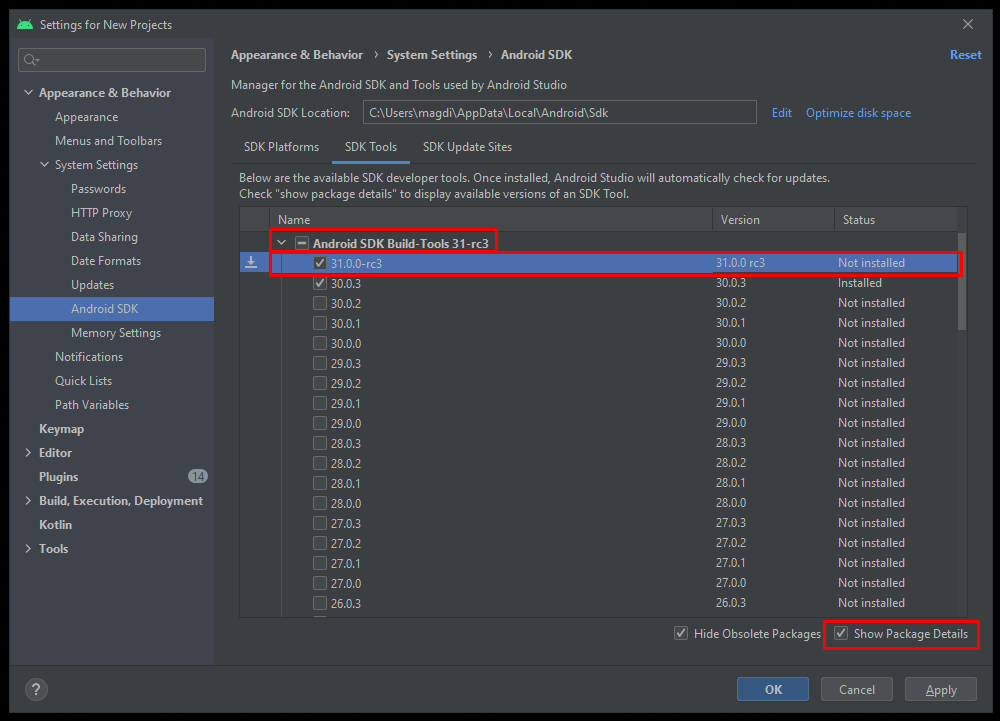Toggle the Android SDK Build-Tools group checkbox
Image resolution: width=1000 pixels, height=721 pixels.
(302, 243)
